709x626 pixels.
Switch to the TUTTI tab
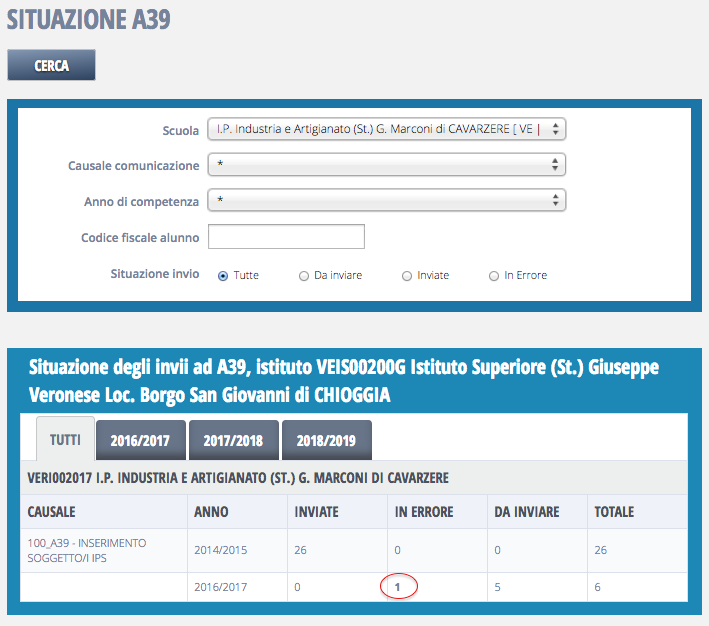pyautogui.click(x=65, y=440)
